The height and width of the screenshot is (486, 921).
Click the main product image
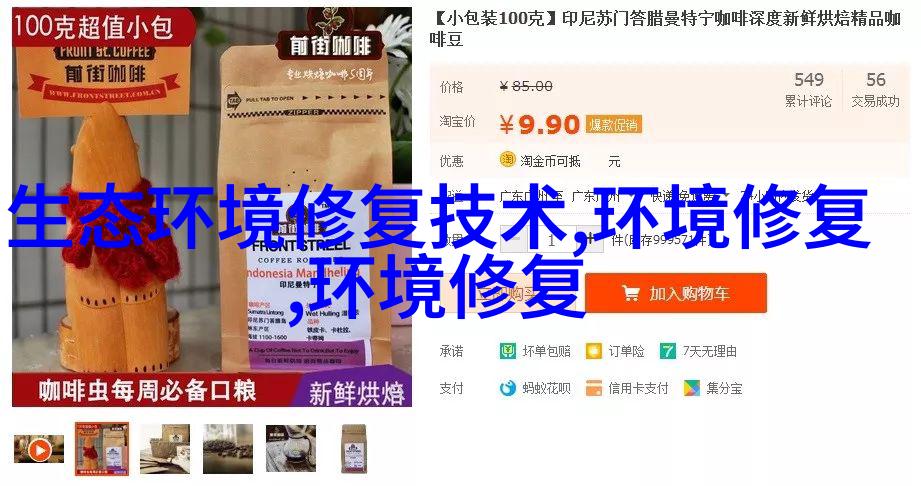[x=211, y=207]
